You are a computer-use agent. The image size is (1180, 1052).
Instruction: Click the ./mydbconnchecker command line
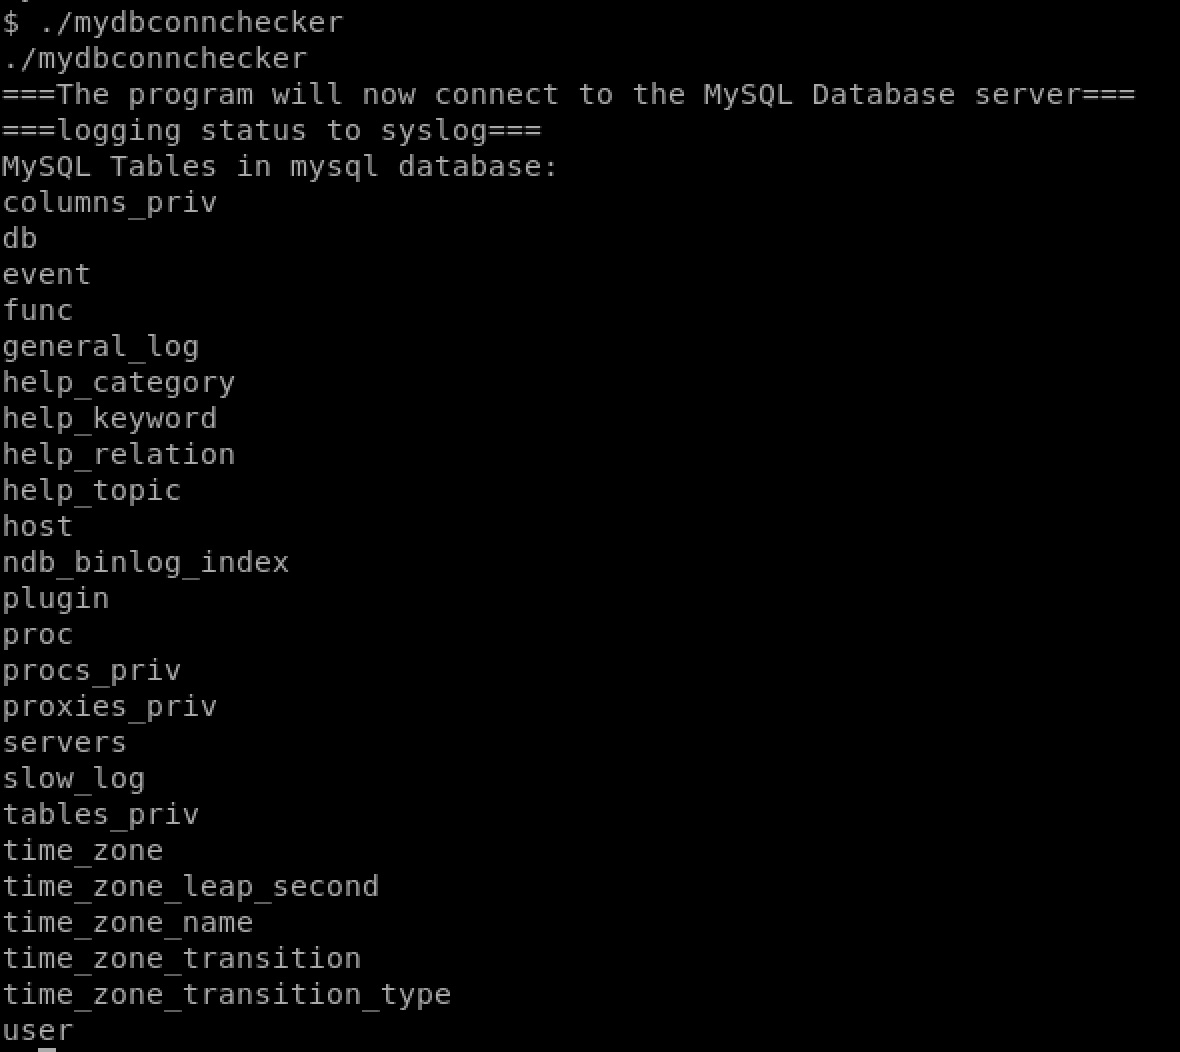coord(172,23)
